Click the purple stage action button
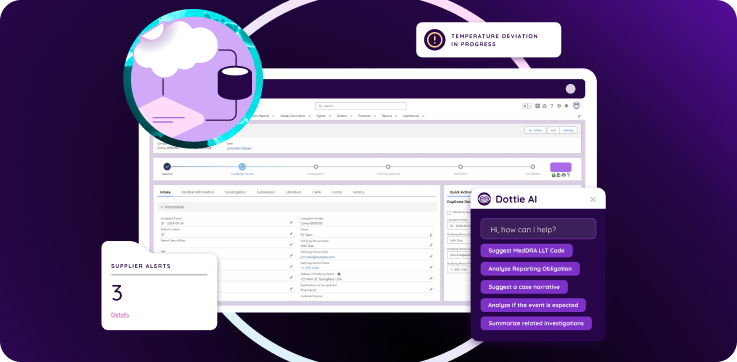This screenshot has width=737, height=362. (561, 167)
